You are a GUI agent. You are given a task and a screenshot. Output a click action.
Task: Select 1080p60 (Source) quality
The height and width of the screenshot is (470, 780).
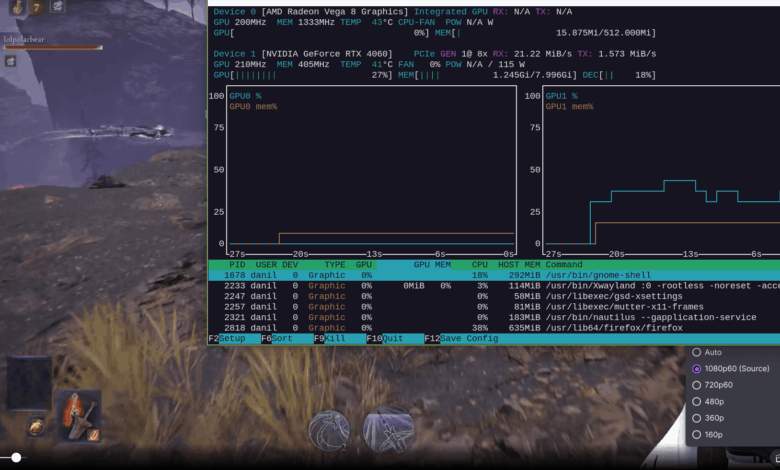tap(731, 369)
